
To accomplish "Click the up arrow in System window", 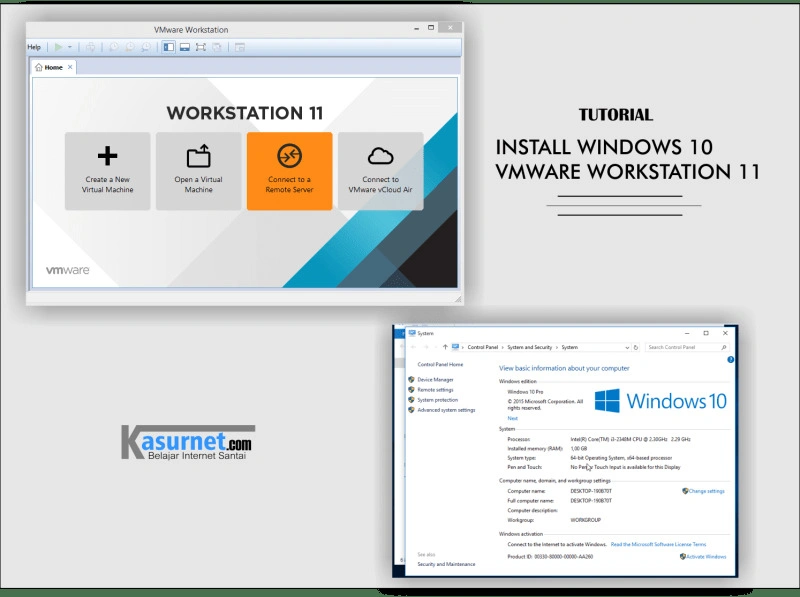I will [x=445, y=347].
